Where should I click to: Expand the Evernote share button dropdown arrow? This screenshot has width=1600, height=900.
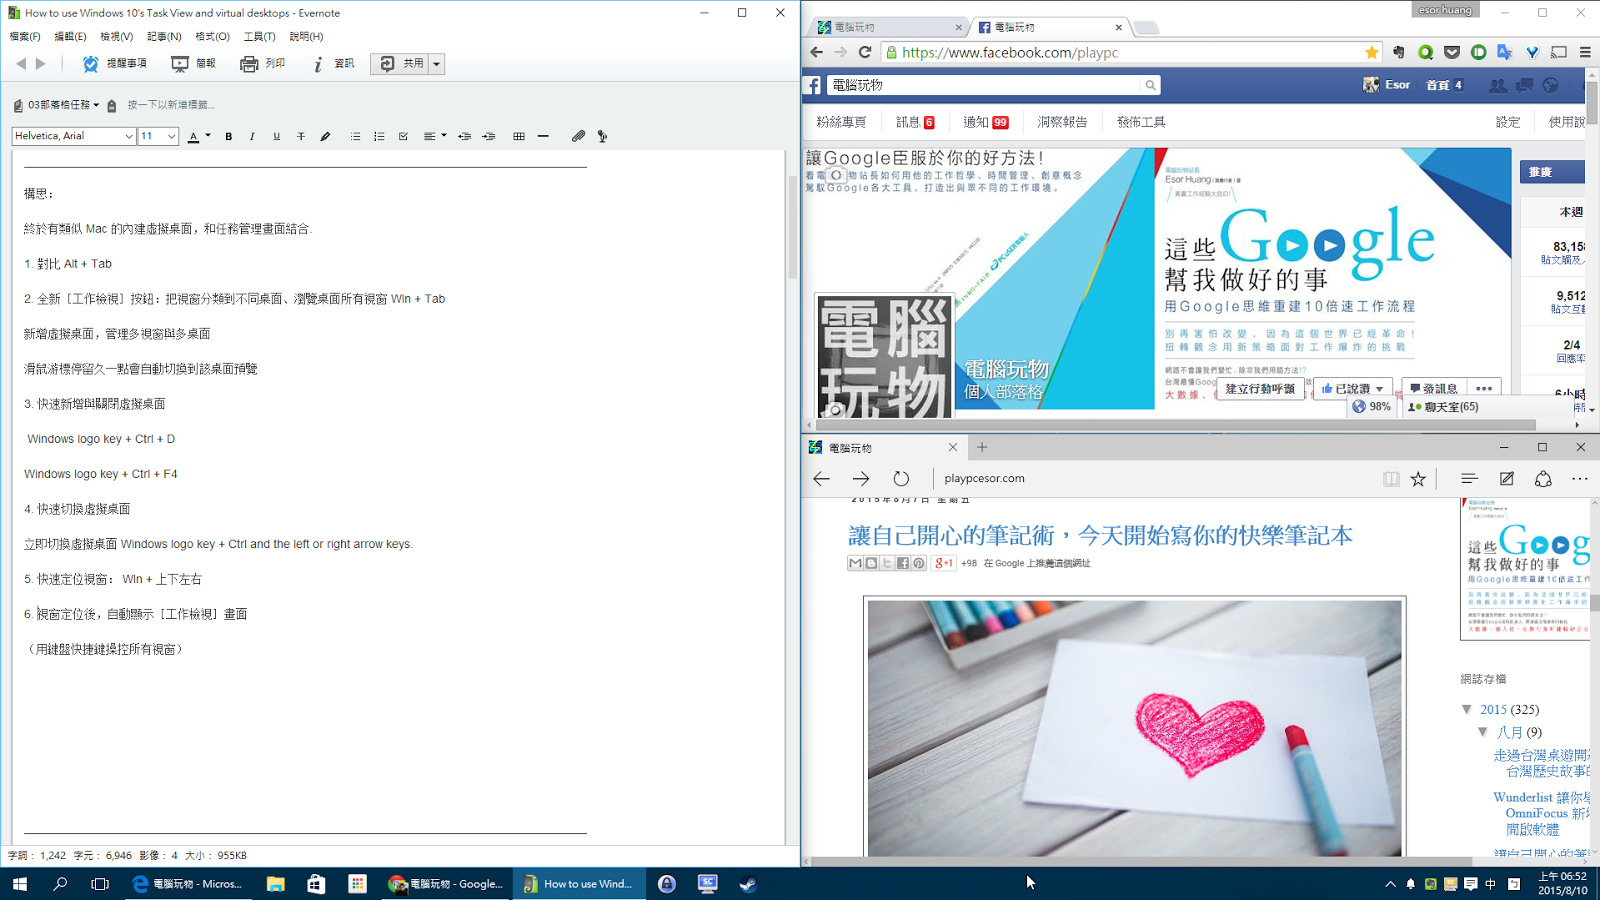point(437,64)
